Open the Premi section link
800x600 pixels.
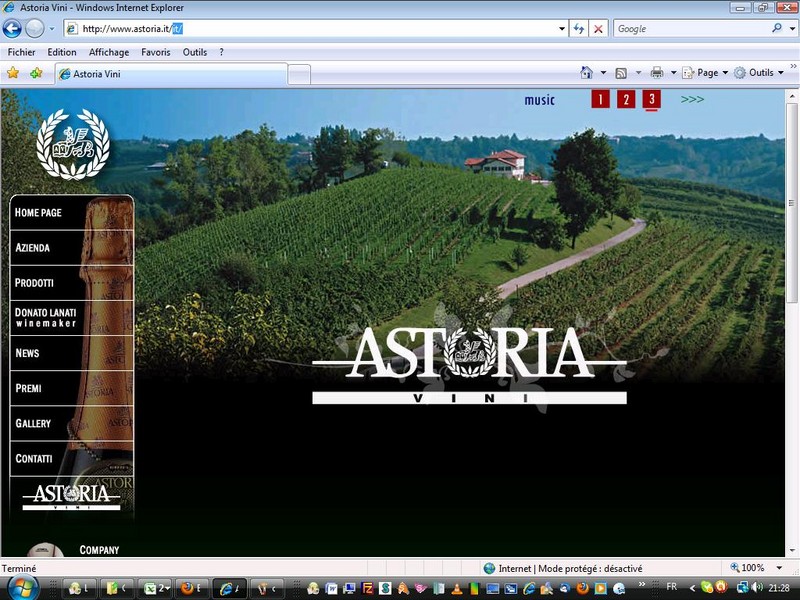pos(71,388)
